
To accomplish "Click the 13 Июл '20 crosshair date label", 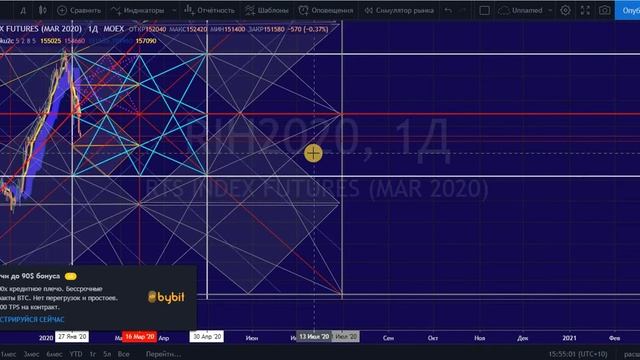I will (314, 337).
